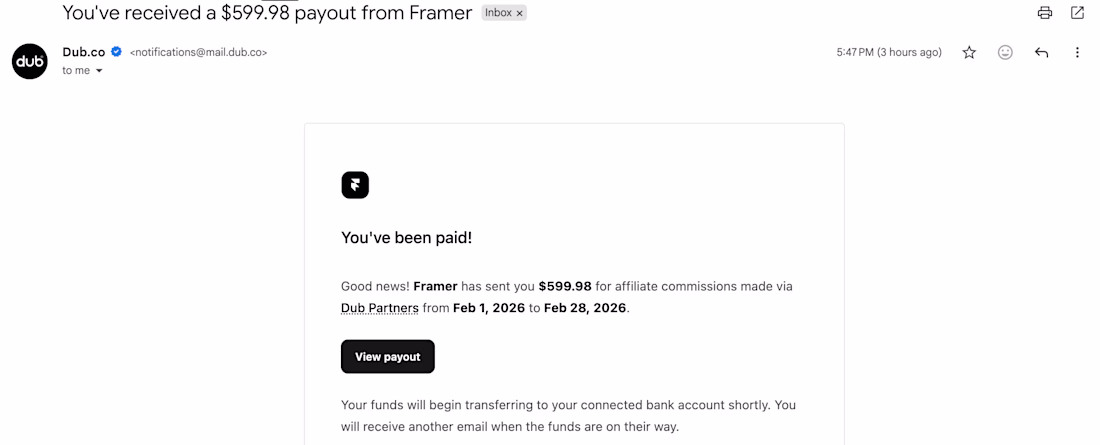
Task: Open the email in a new window
Action: tap(1077, 13)
